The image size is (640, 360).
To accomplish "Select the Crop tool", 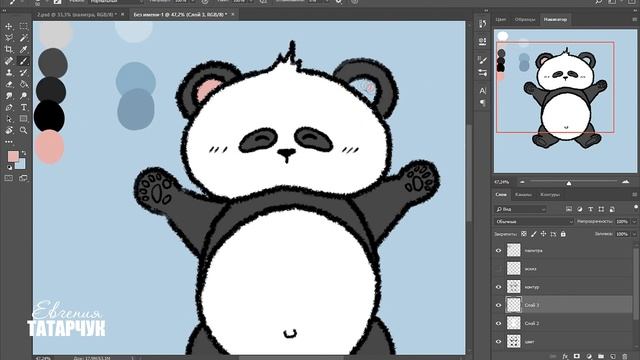I will click(9, 49).
